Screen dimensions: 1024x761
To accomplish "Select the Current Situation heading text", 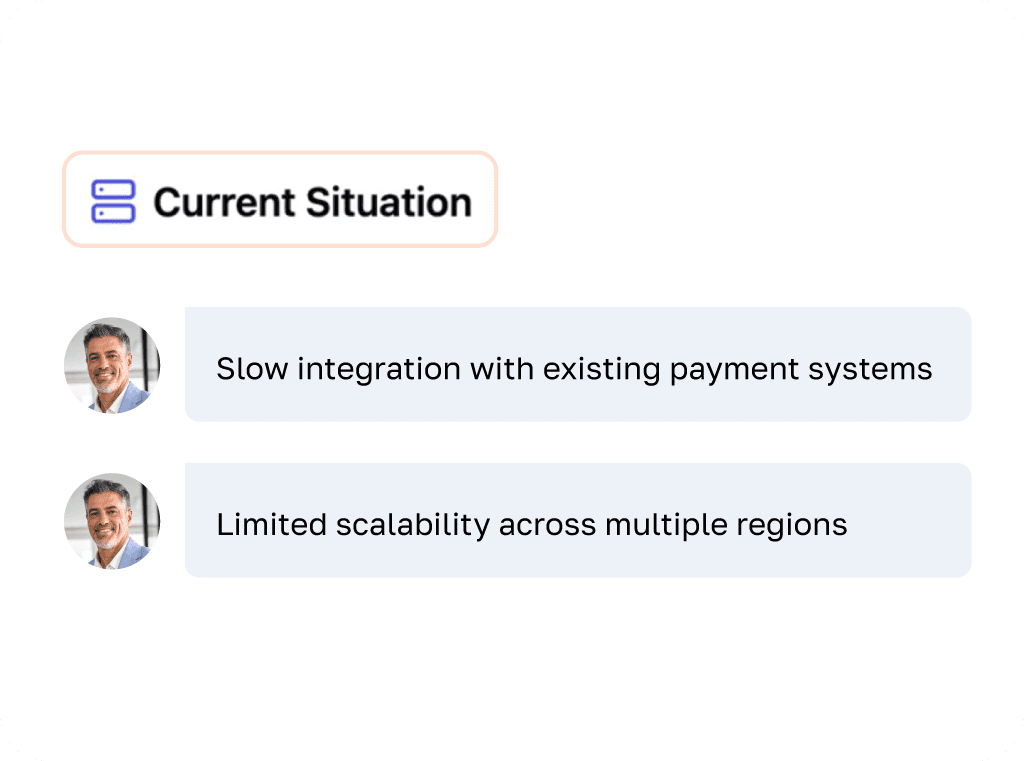I will (312, 202).
